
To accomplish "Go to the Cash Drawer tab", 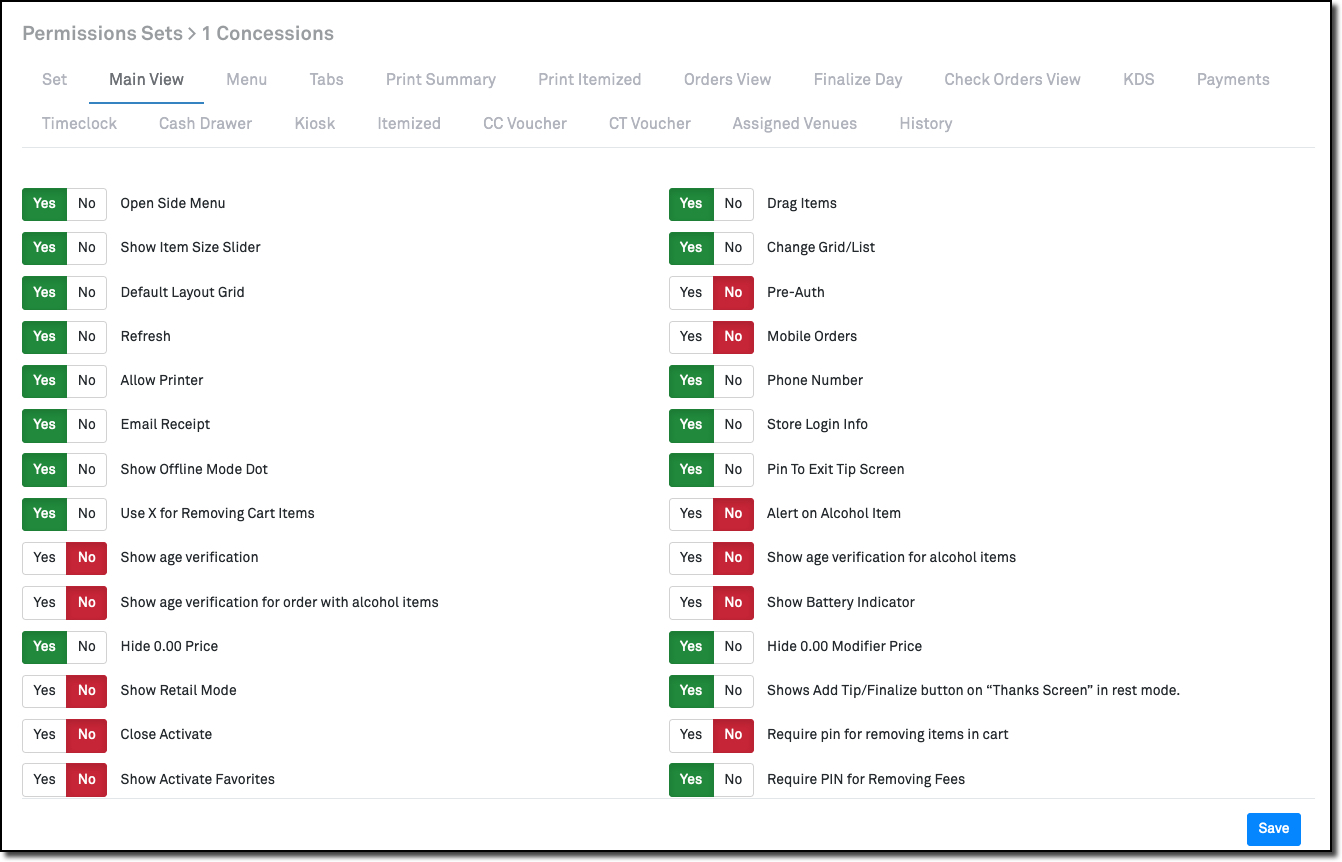I will tap(205, 123).
